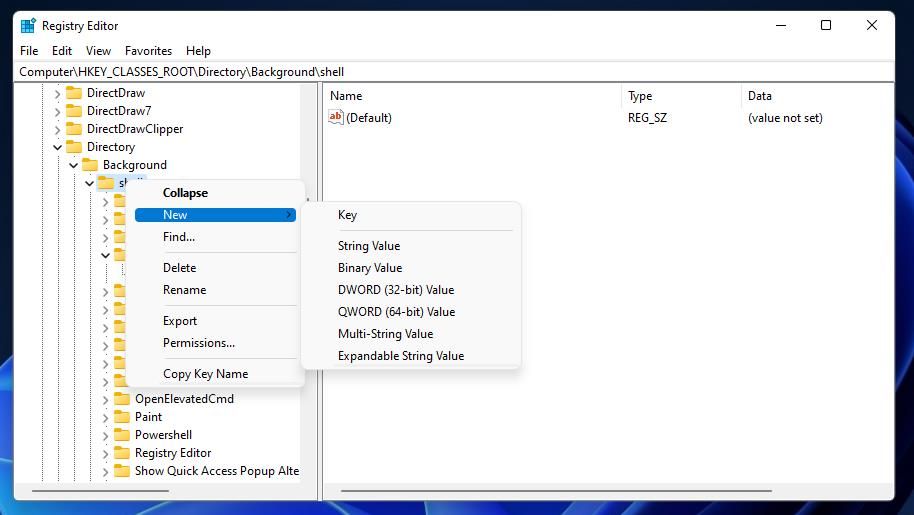Collapse the Background key chevron
This screenshot has height=515, width=914.
point(73,165)
